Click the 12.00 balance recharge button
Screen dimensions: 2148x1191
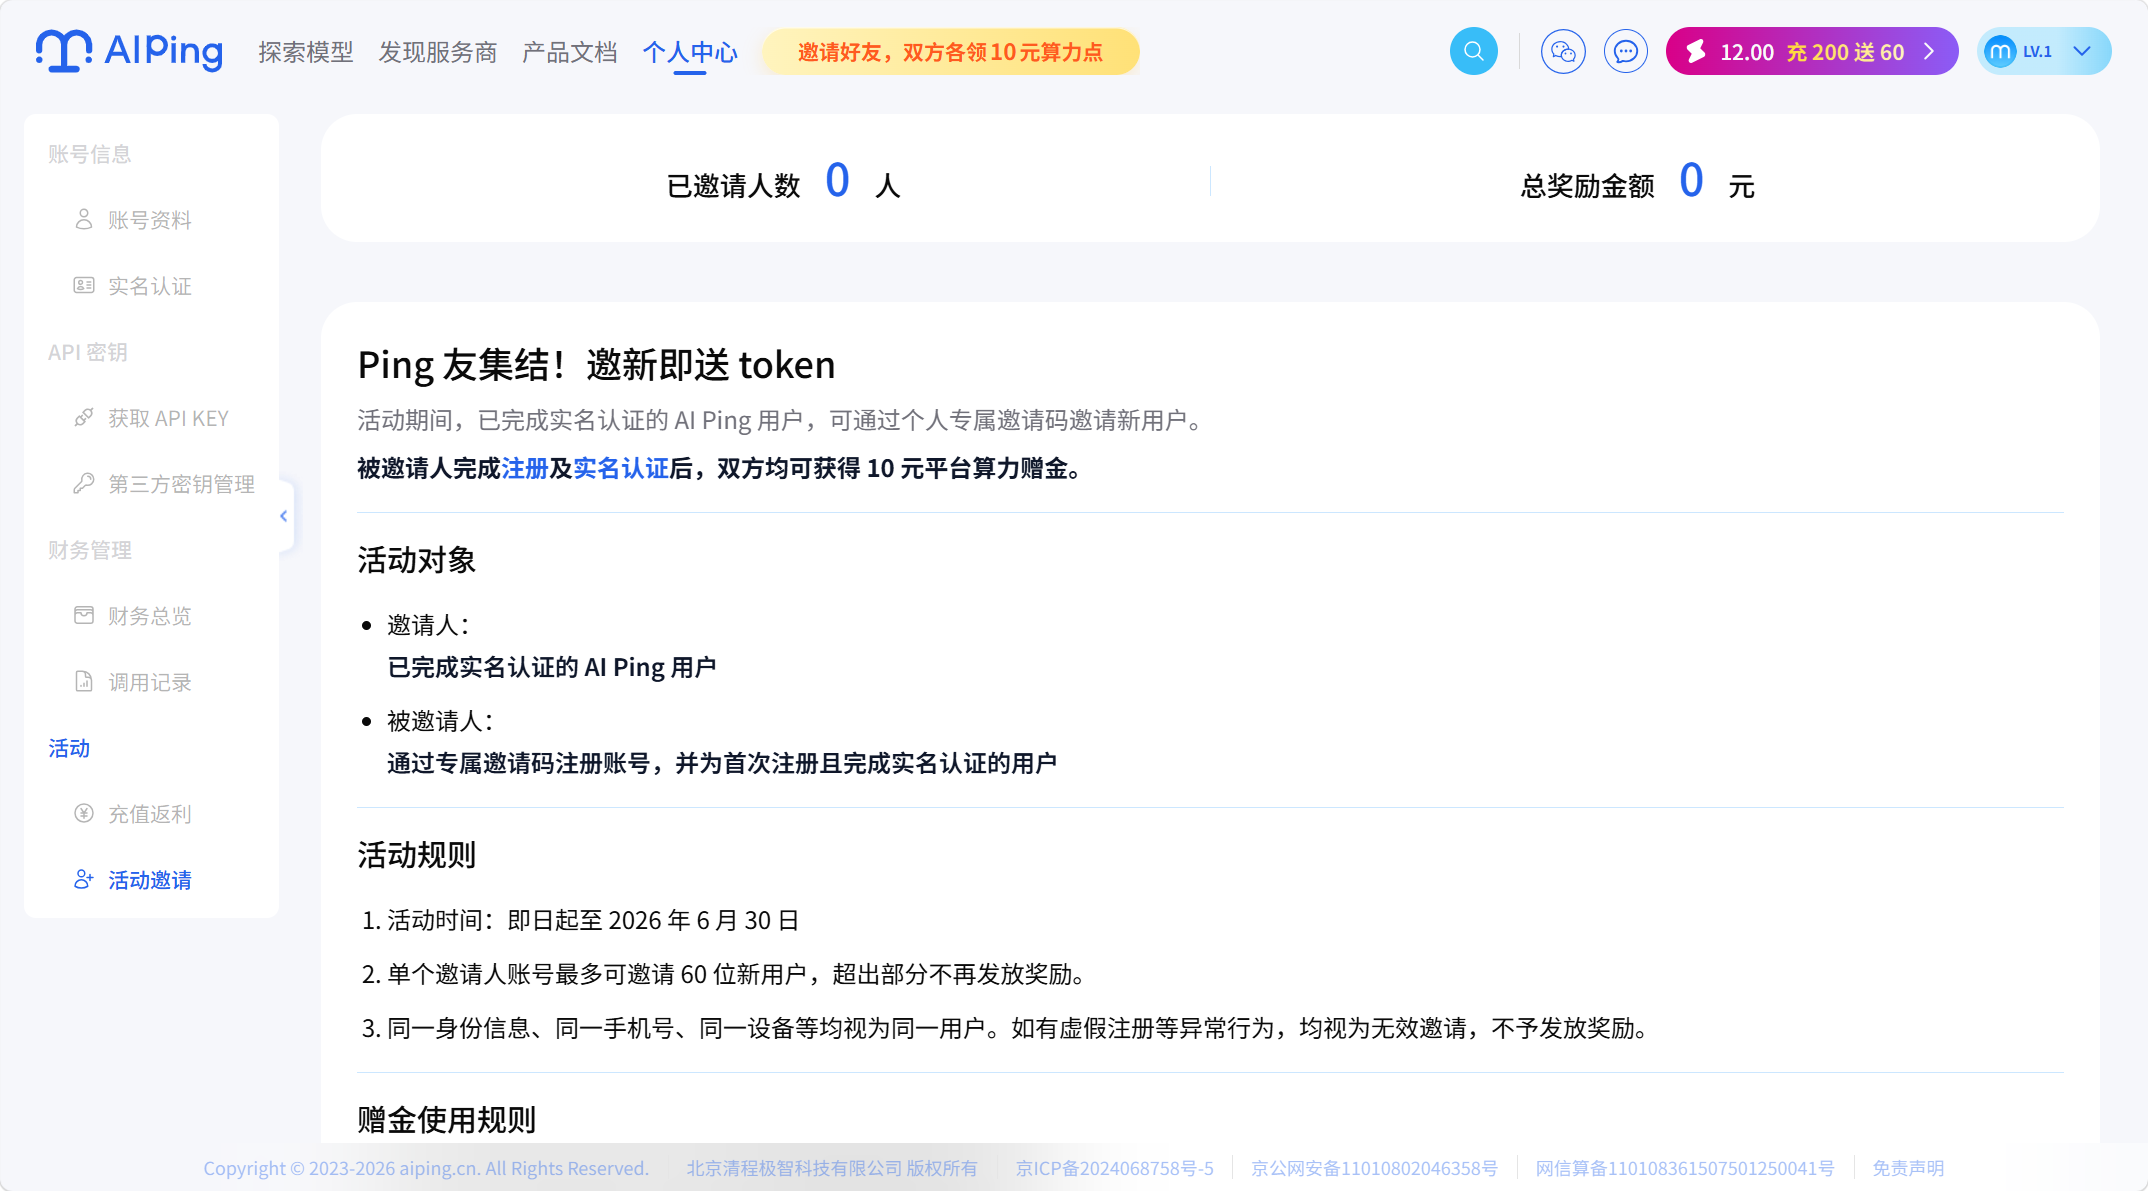(x=1811, y=51)
